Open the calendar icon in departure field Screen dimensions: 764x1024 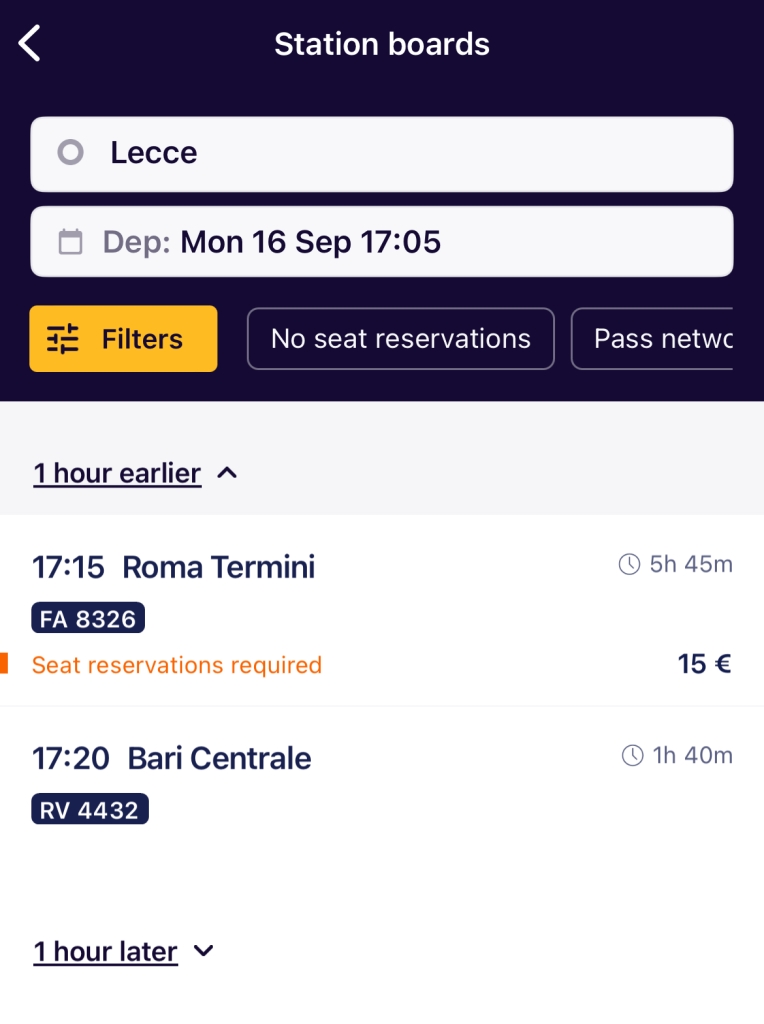pos(71,242)
